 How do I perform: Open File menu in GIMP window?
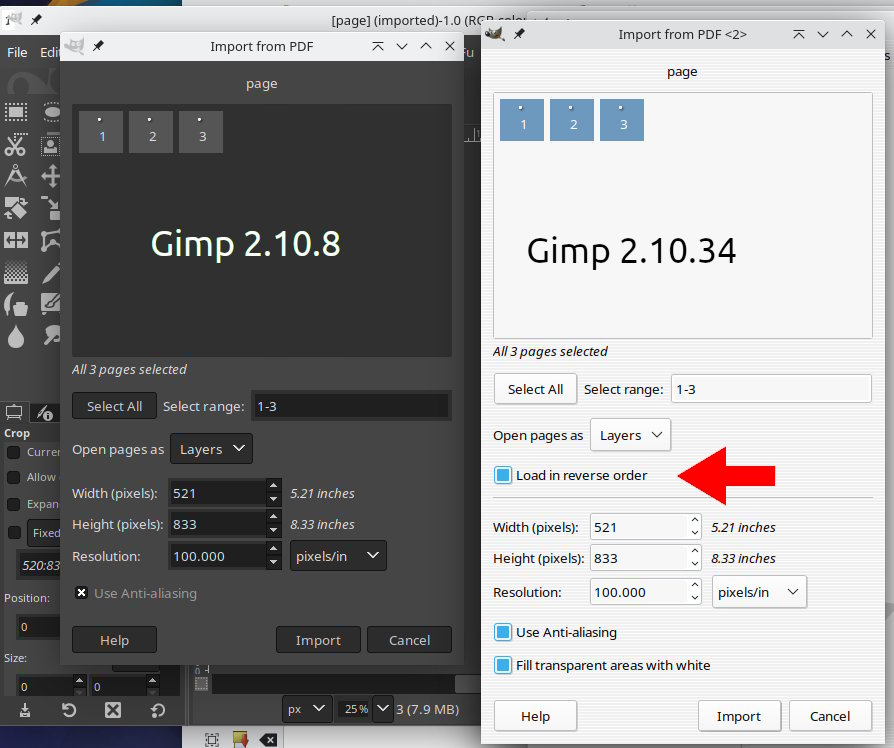pos(17,52)
